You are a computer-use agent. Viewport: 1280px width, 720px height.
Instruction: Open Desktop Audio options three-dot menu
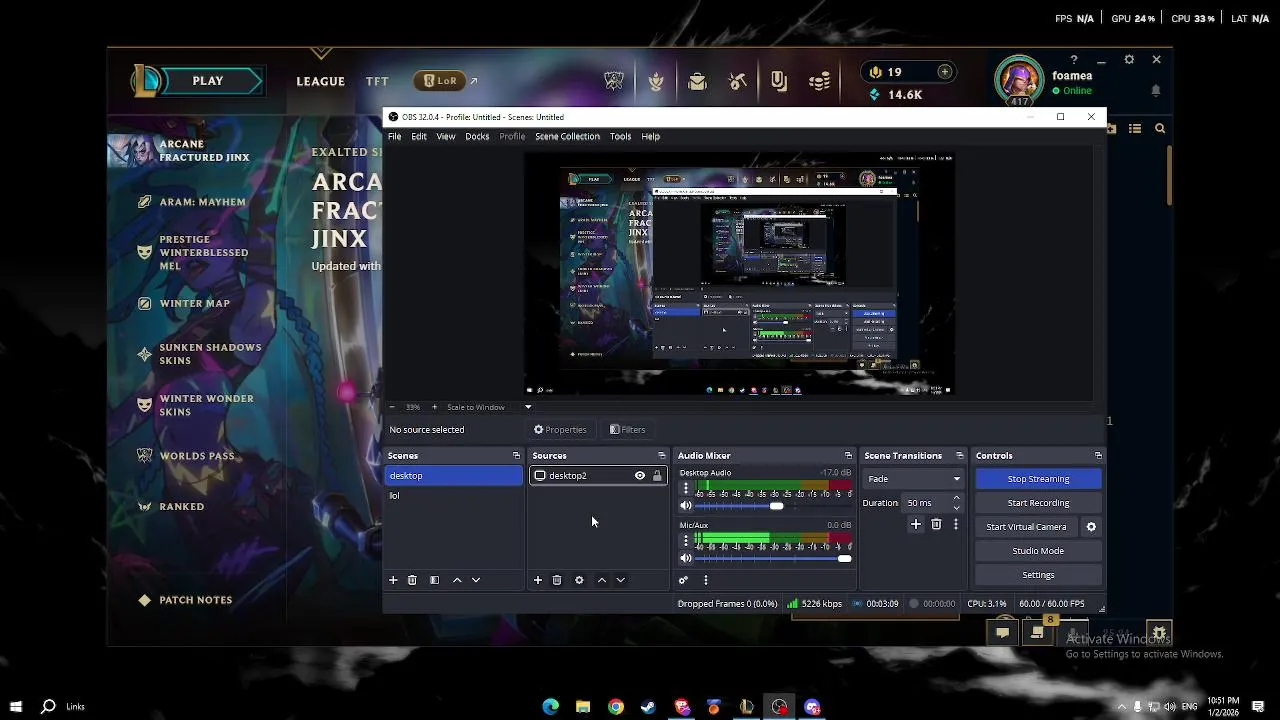685,489
